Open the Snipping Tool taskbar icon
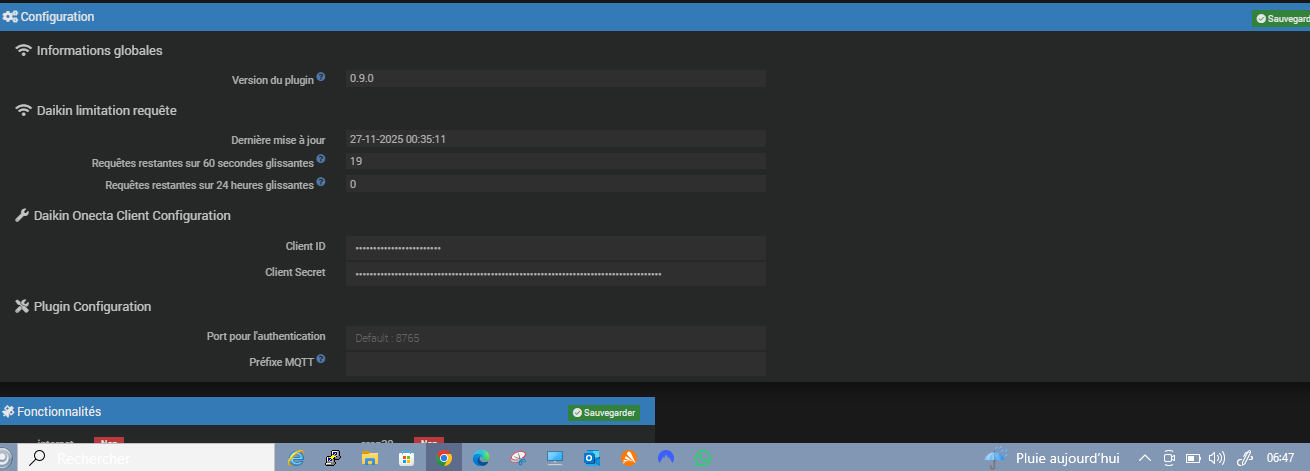This screenshot has width=1310, height=471. tap(518, 458)
